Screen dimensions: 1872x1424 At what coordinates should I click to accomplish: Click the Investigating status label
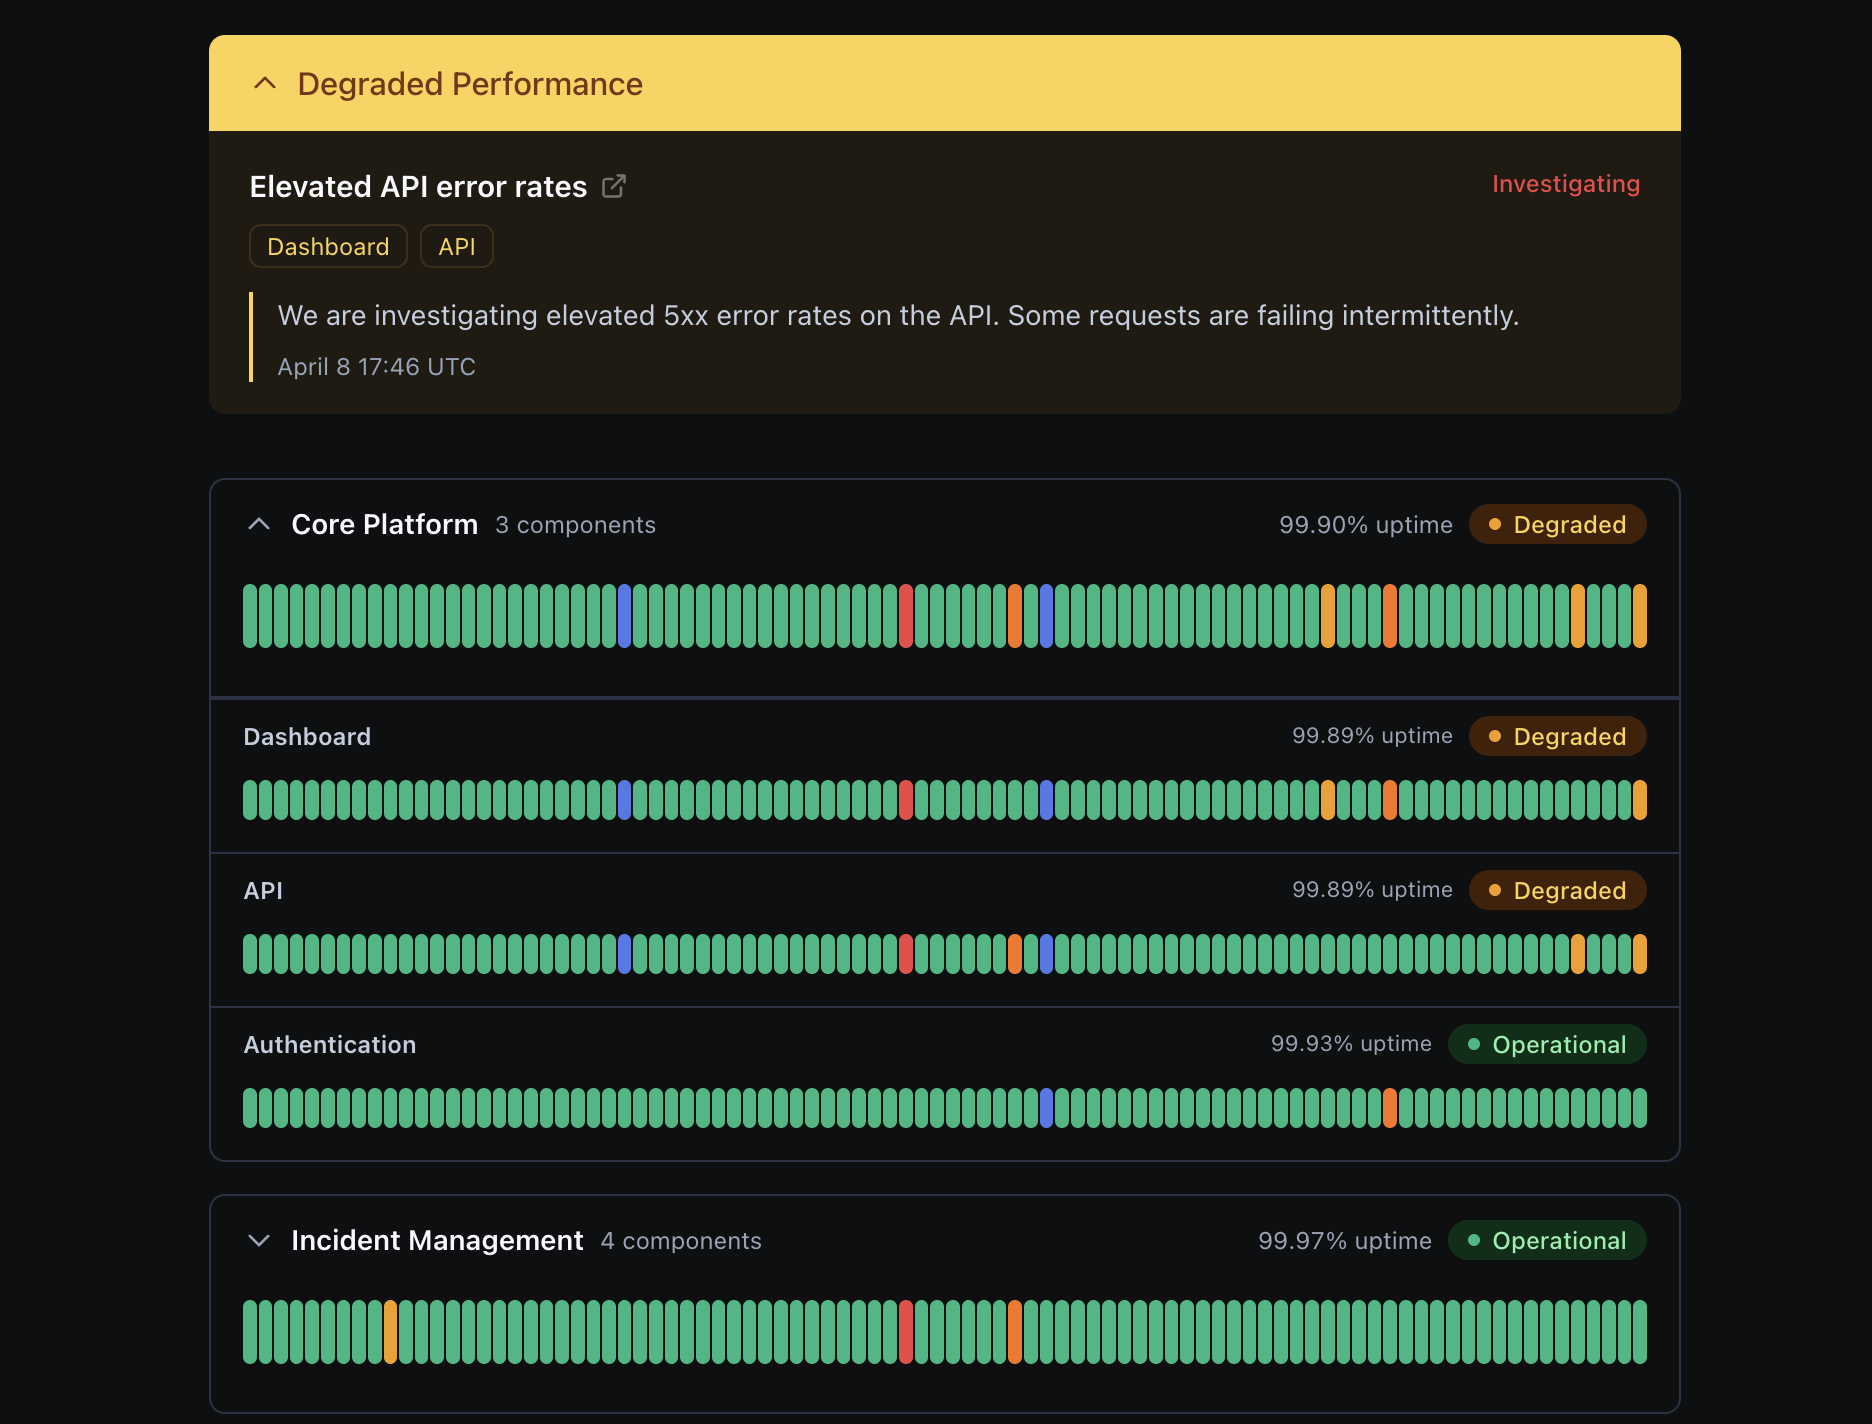coord(1565,184)
